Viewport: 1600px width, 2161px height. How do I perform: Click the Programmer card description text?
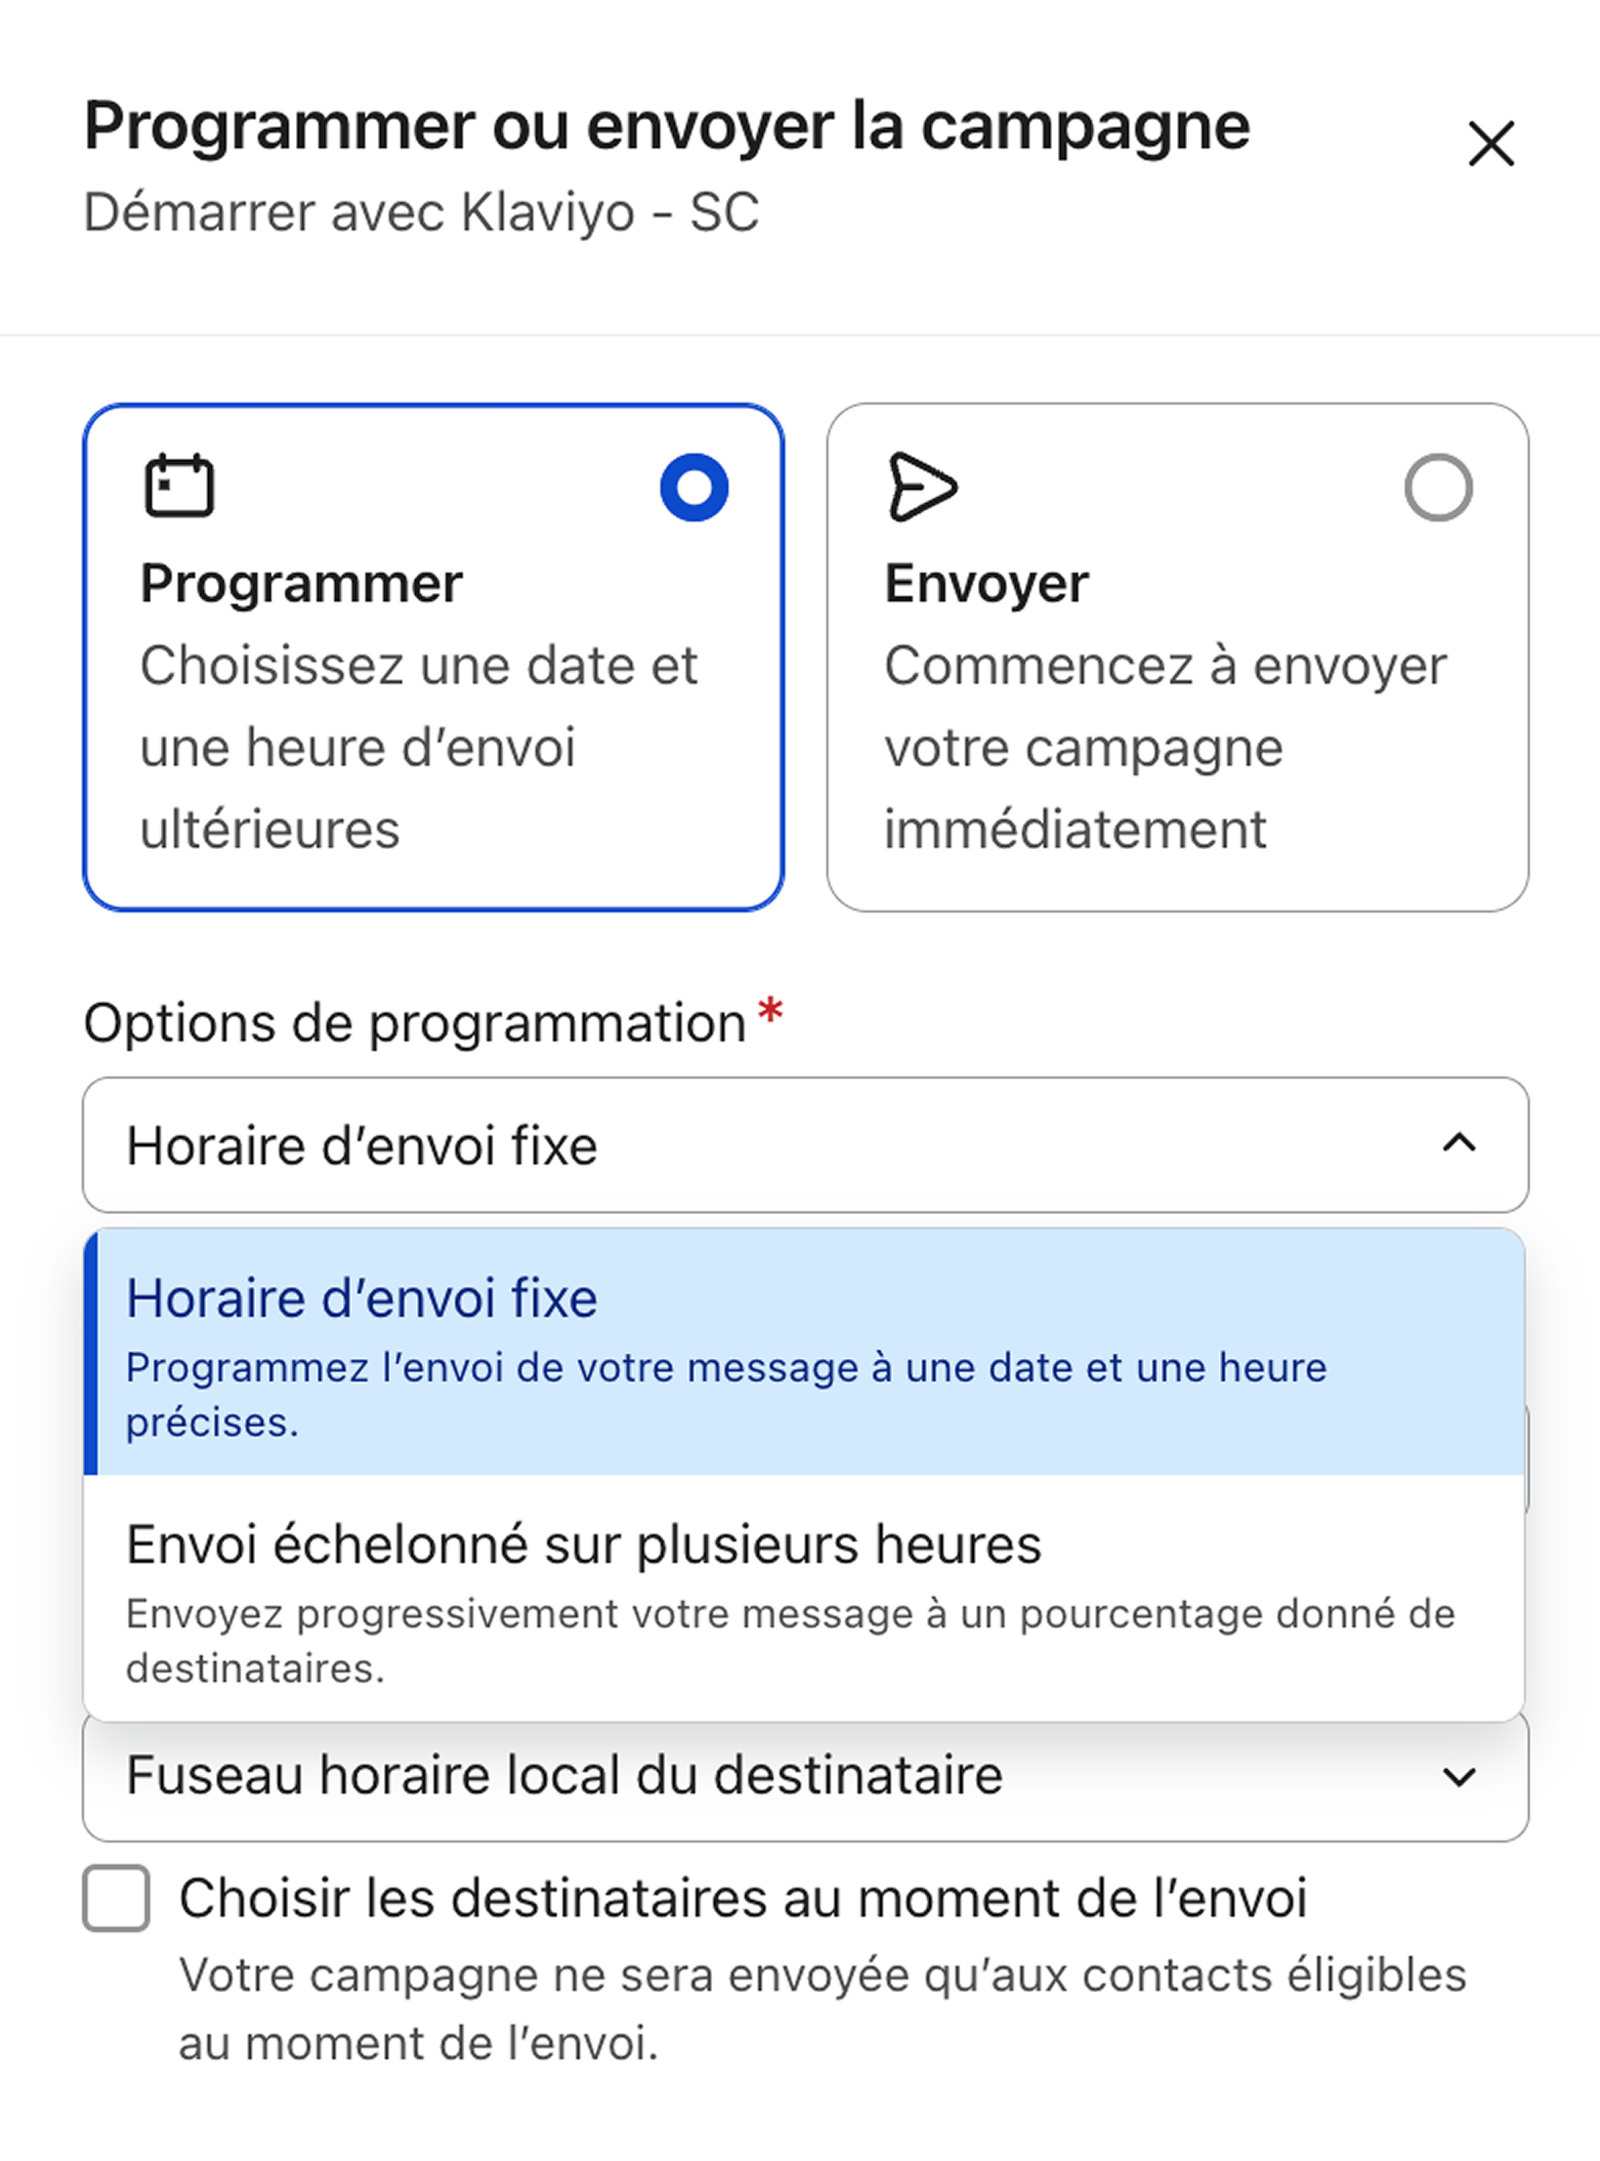418,747
